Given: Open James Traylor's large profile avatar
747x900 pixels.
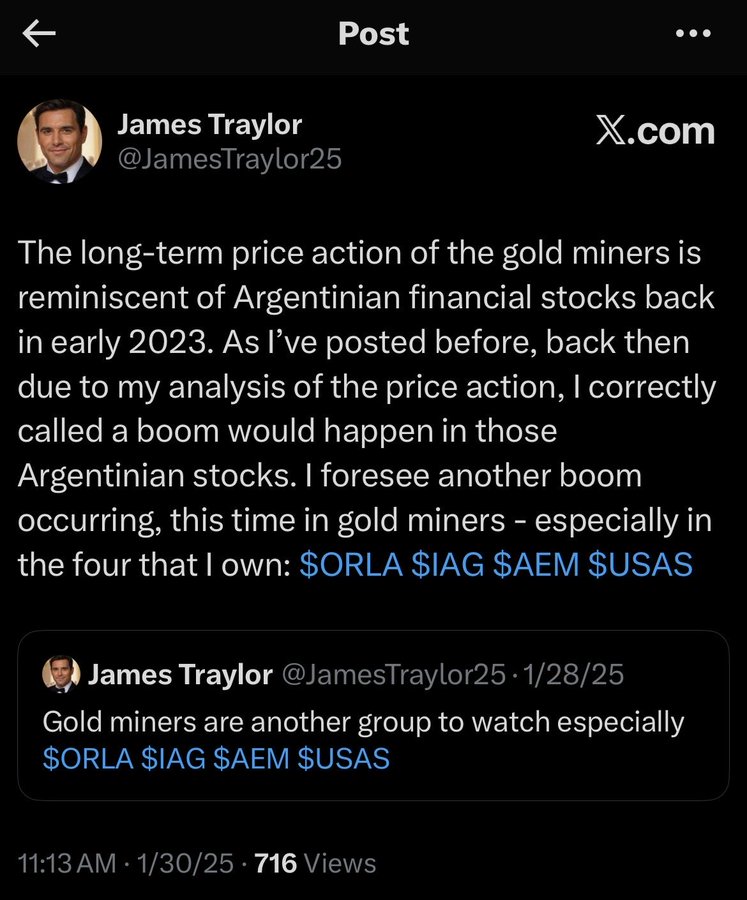Looking at the screenshot, I should point(60,141).
